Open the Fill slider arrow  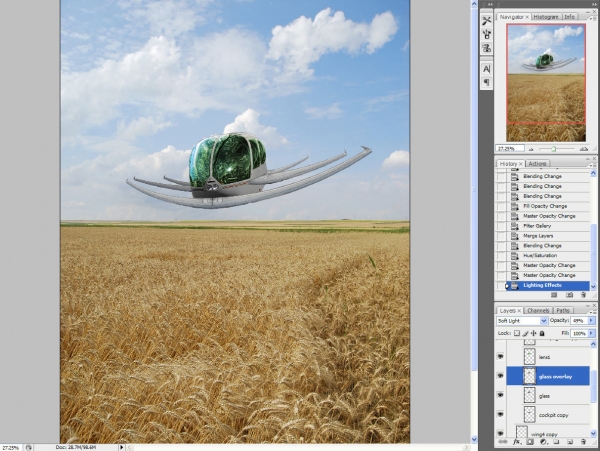pyautogui.click(x=592, y=334)
